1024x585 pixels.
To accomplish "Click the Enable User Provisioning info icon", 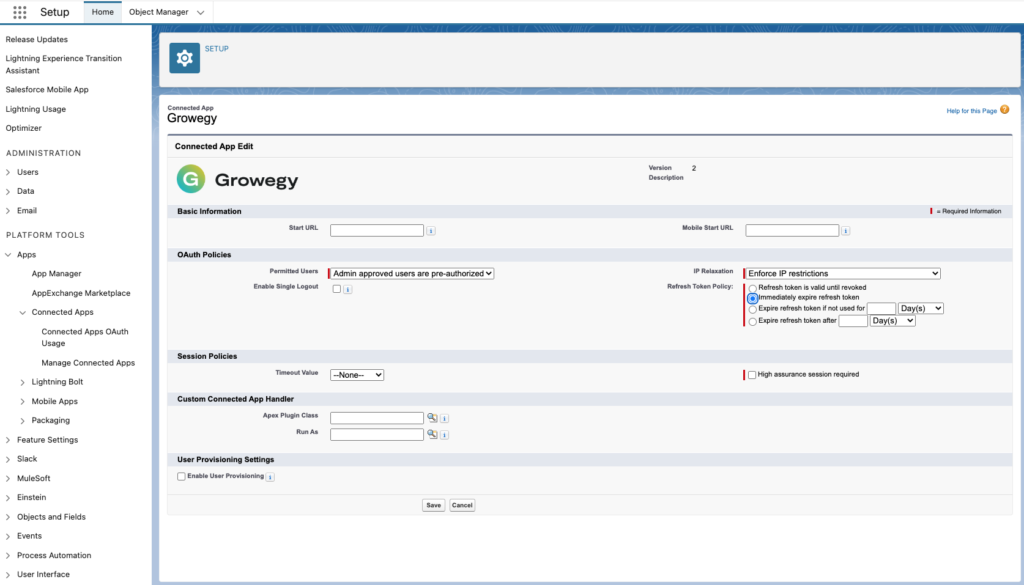I will pos(270,477).
